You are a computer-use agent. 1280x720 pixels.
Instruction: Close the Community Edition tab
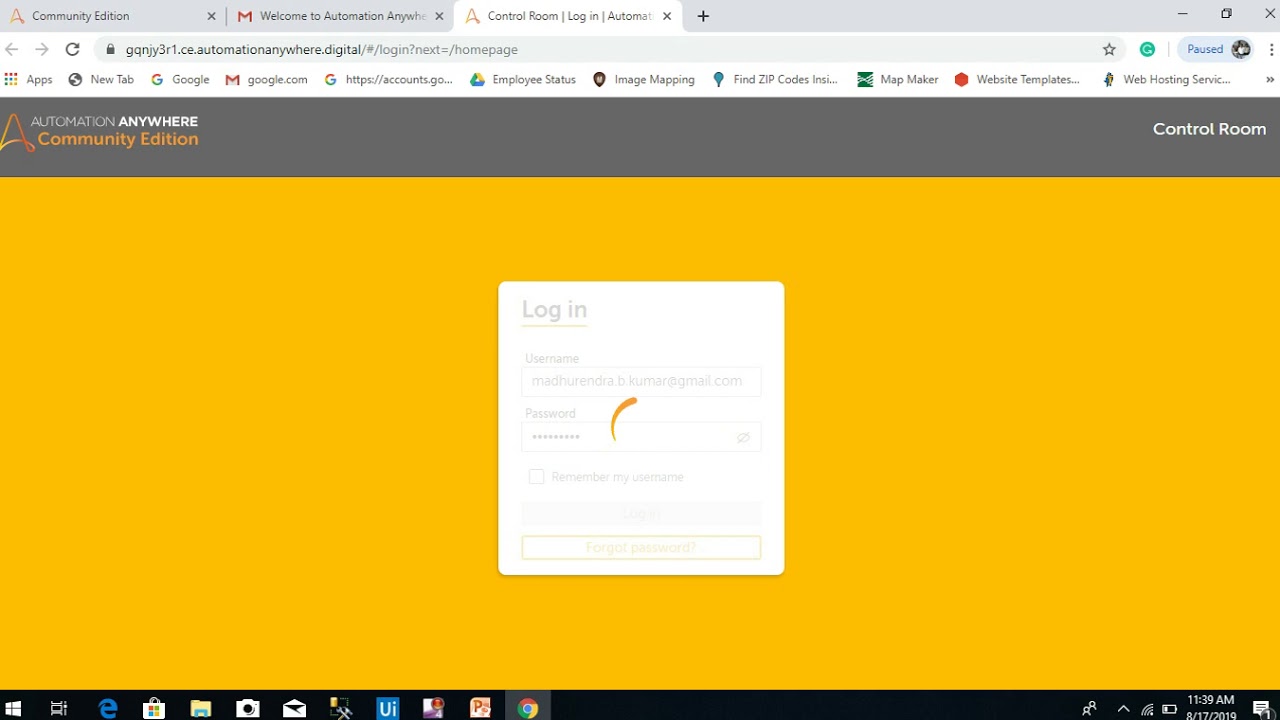coord(211,16)
